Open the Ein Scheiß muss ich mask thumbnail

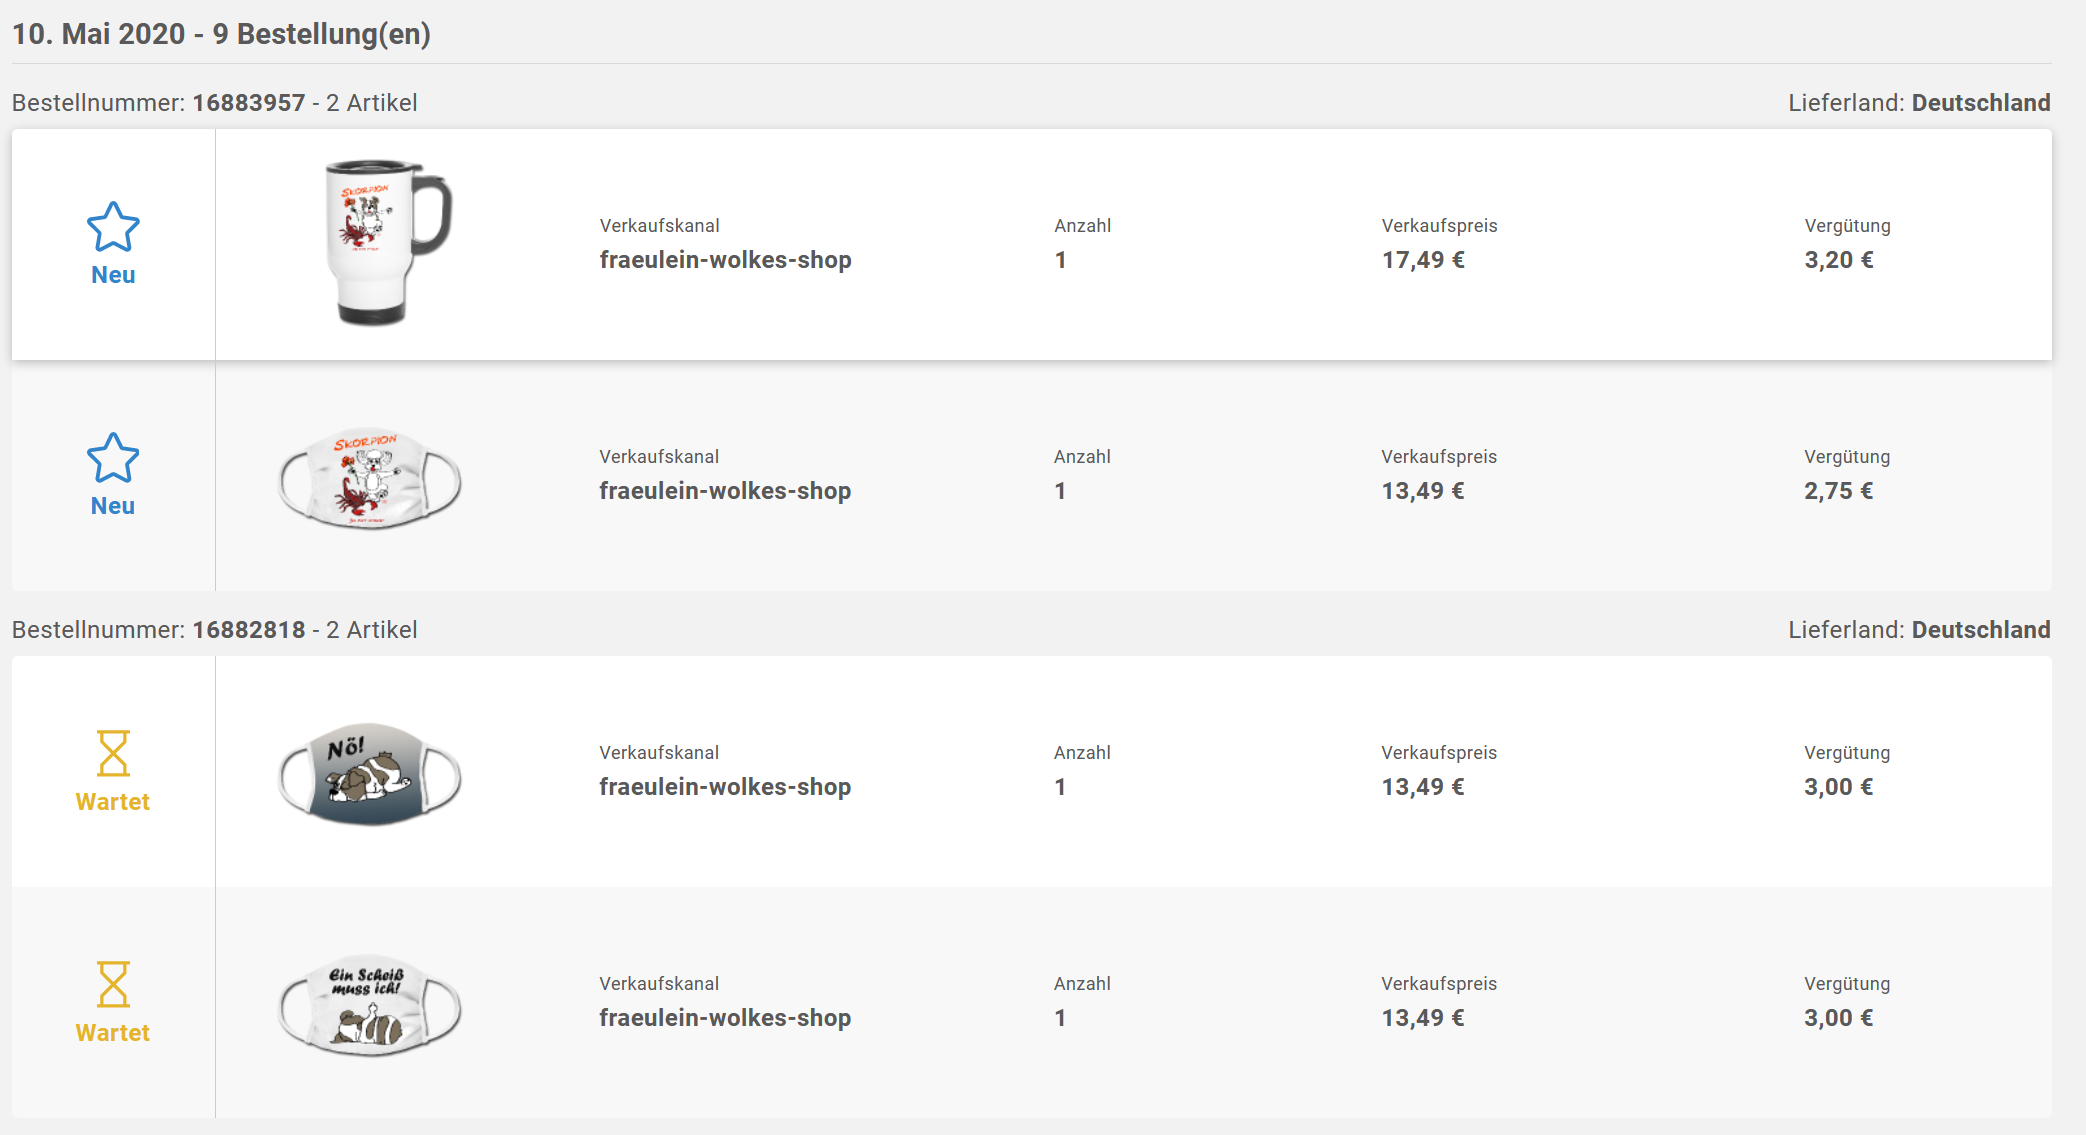[x=370, y=1005]
